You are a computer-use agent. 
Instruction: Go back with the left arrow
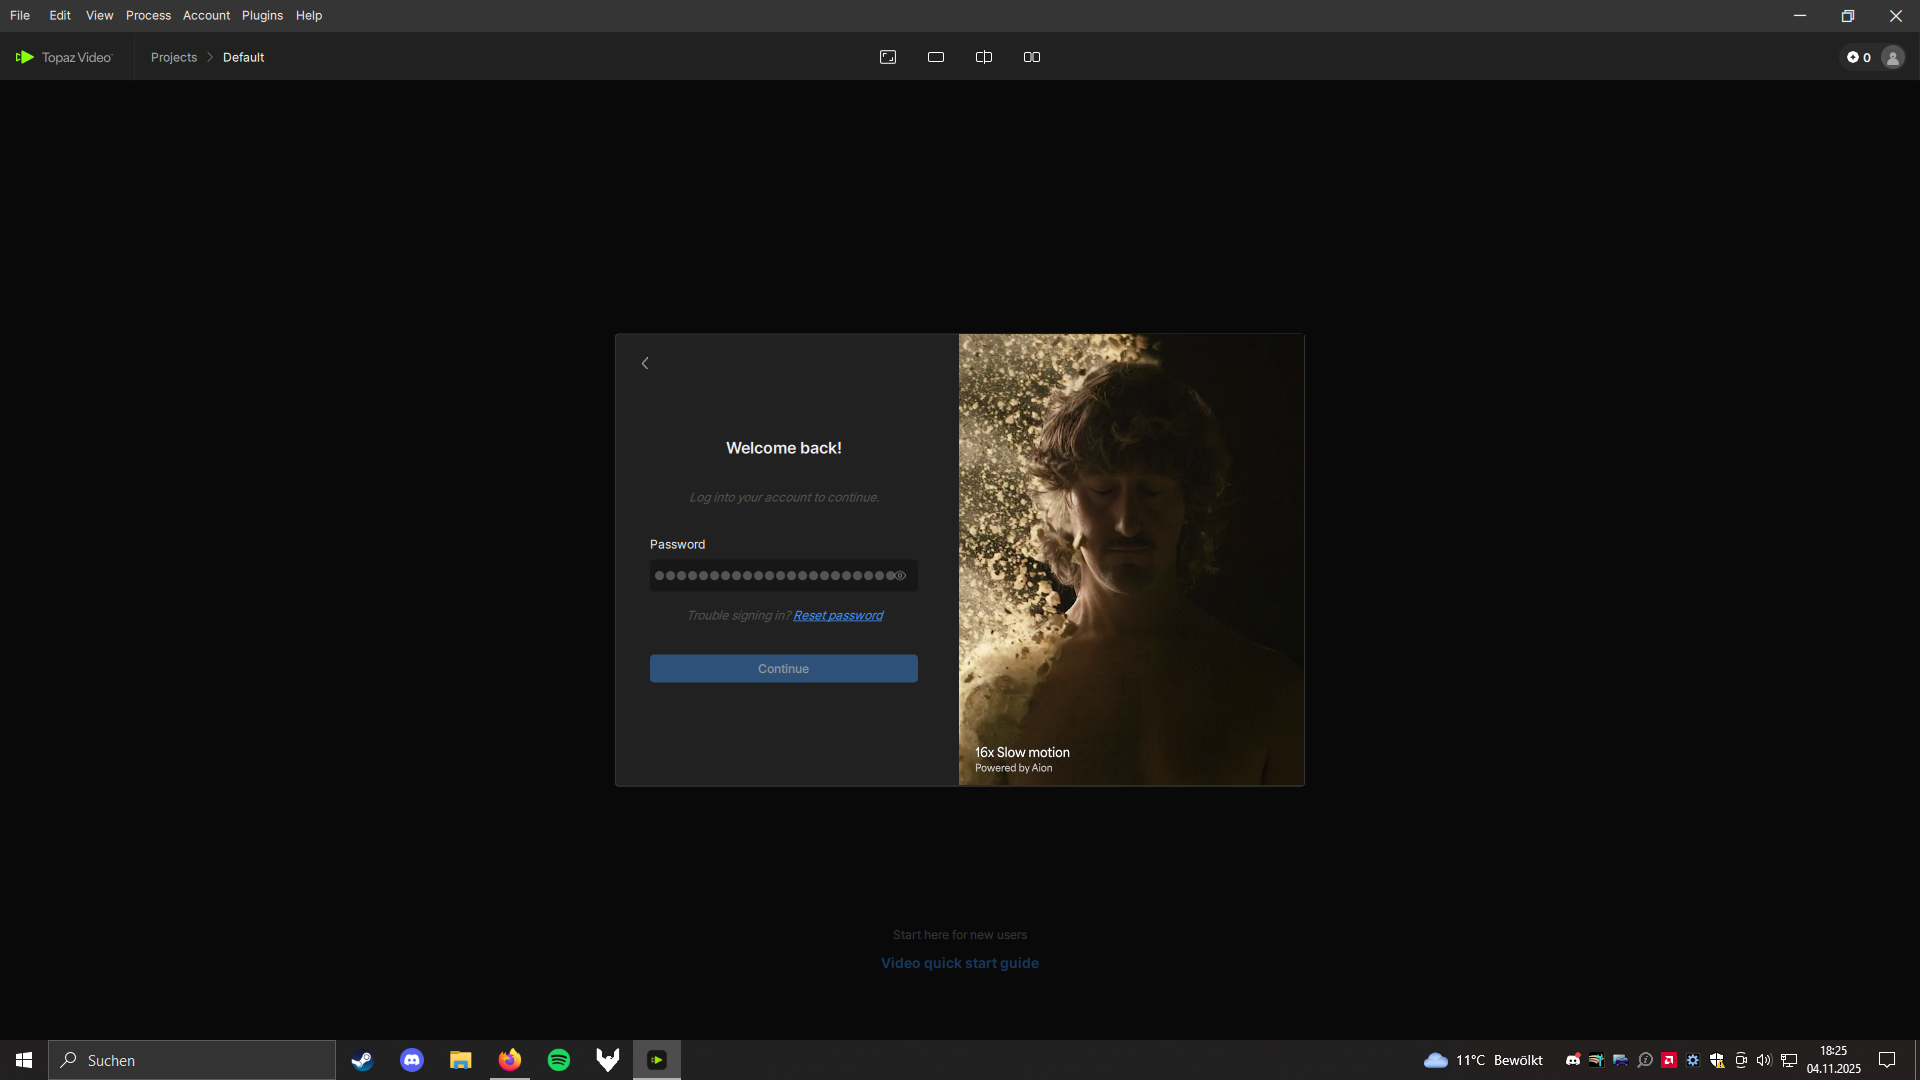pyautogui.click(x=645, y=363)
